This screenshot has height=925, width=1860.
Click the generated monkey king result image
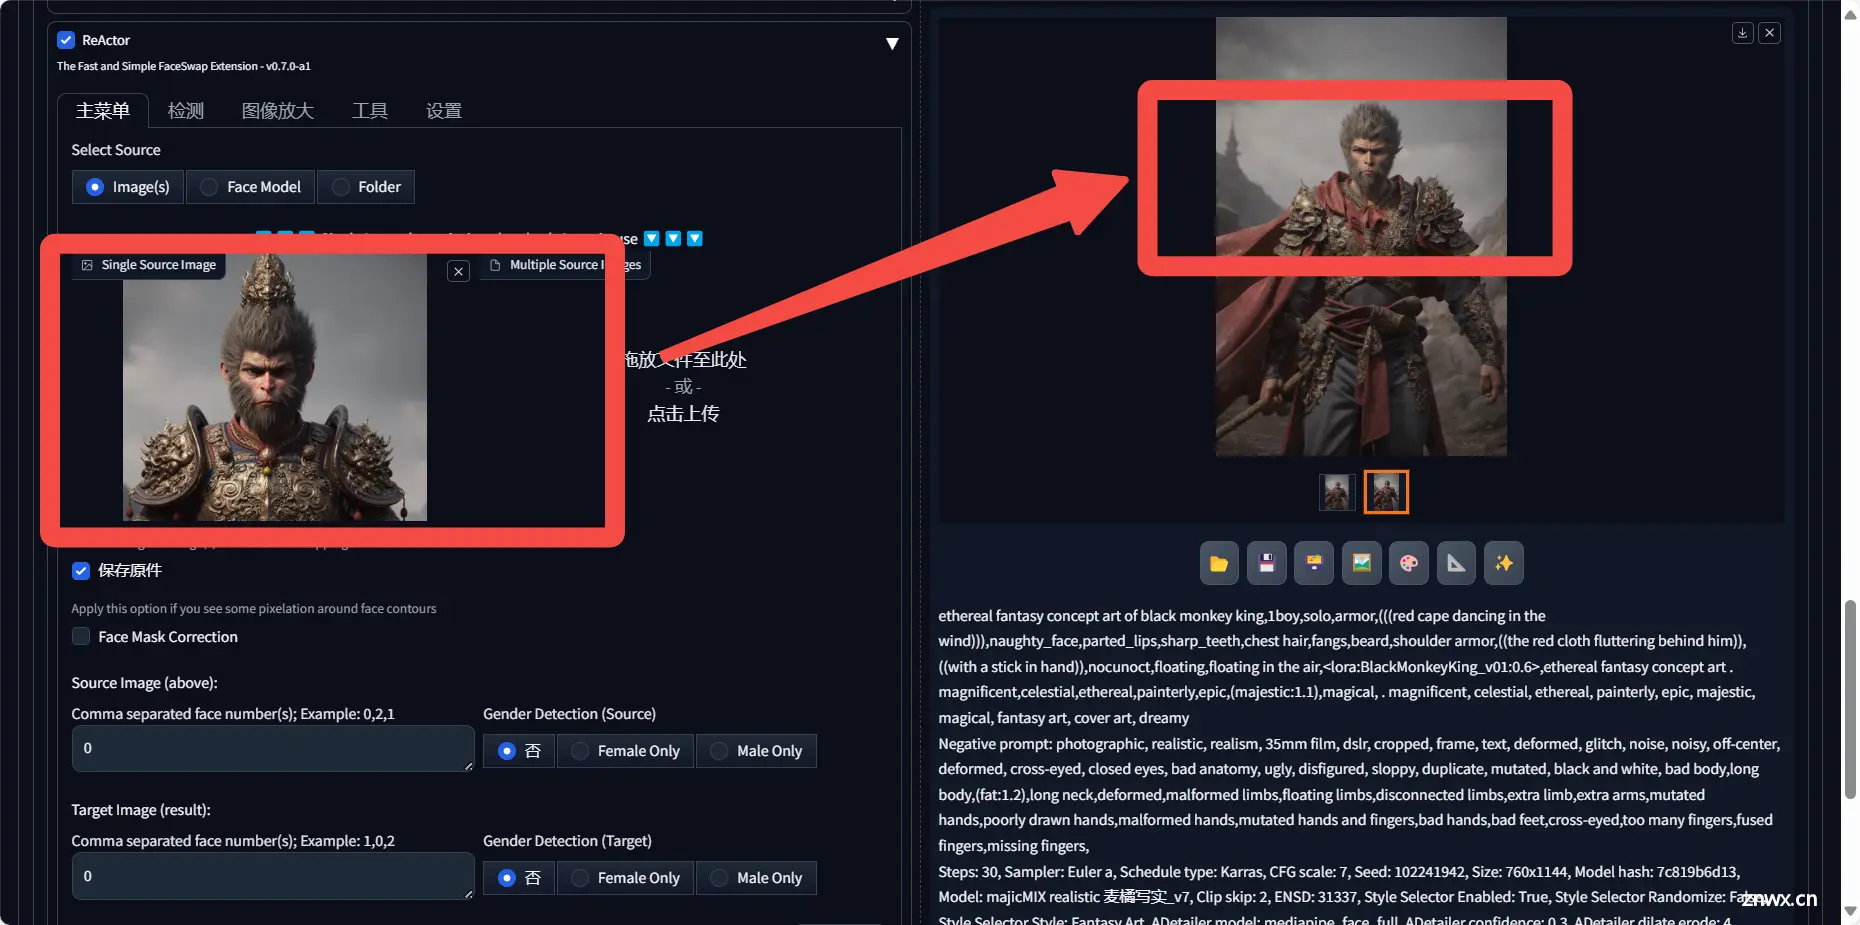(1361, 236)
